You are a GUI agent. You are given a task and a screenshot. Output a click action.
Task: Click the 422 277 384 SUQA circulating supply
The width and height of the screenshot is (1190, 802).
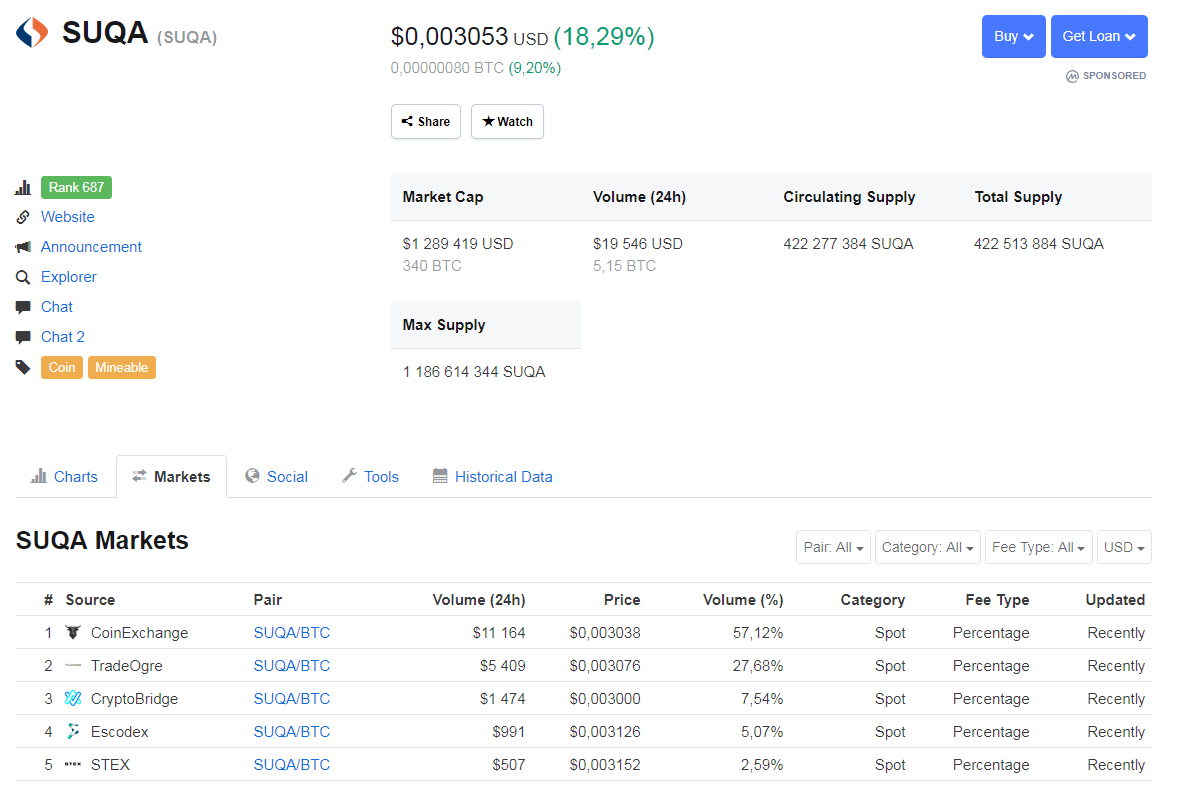(848, 244)
